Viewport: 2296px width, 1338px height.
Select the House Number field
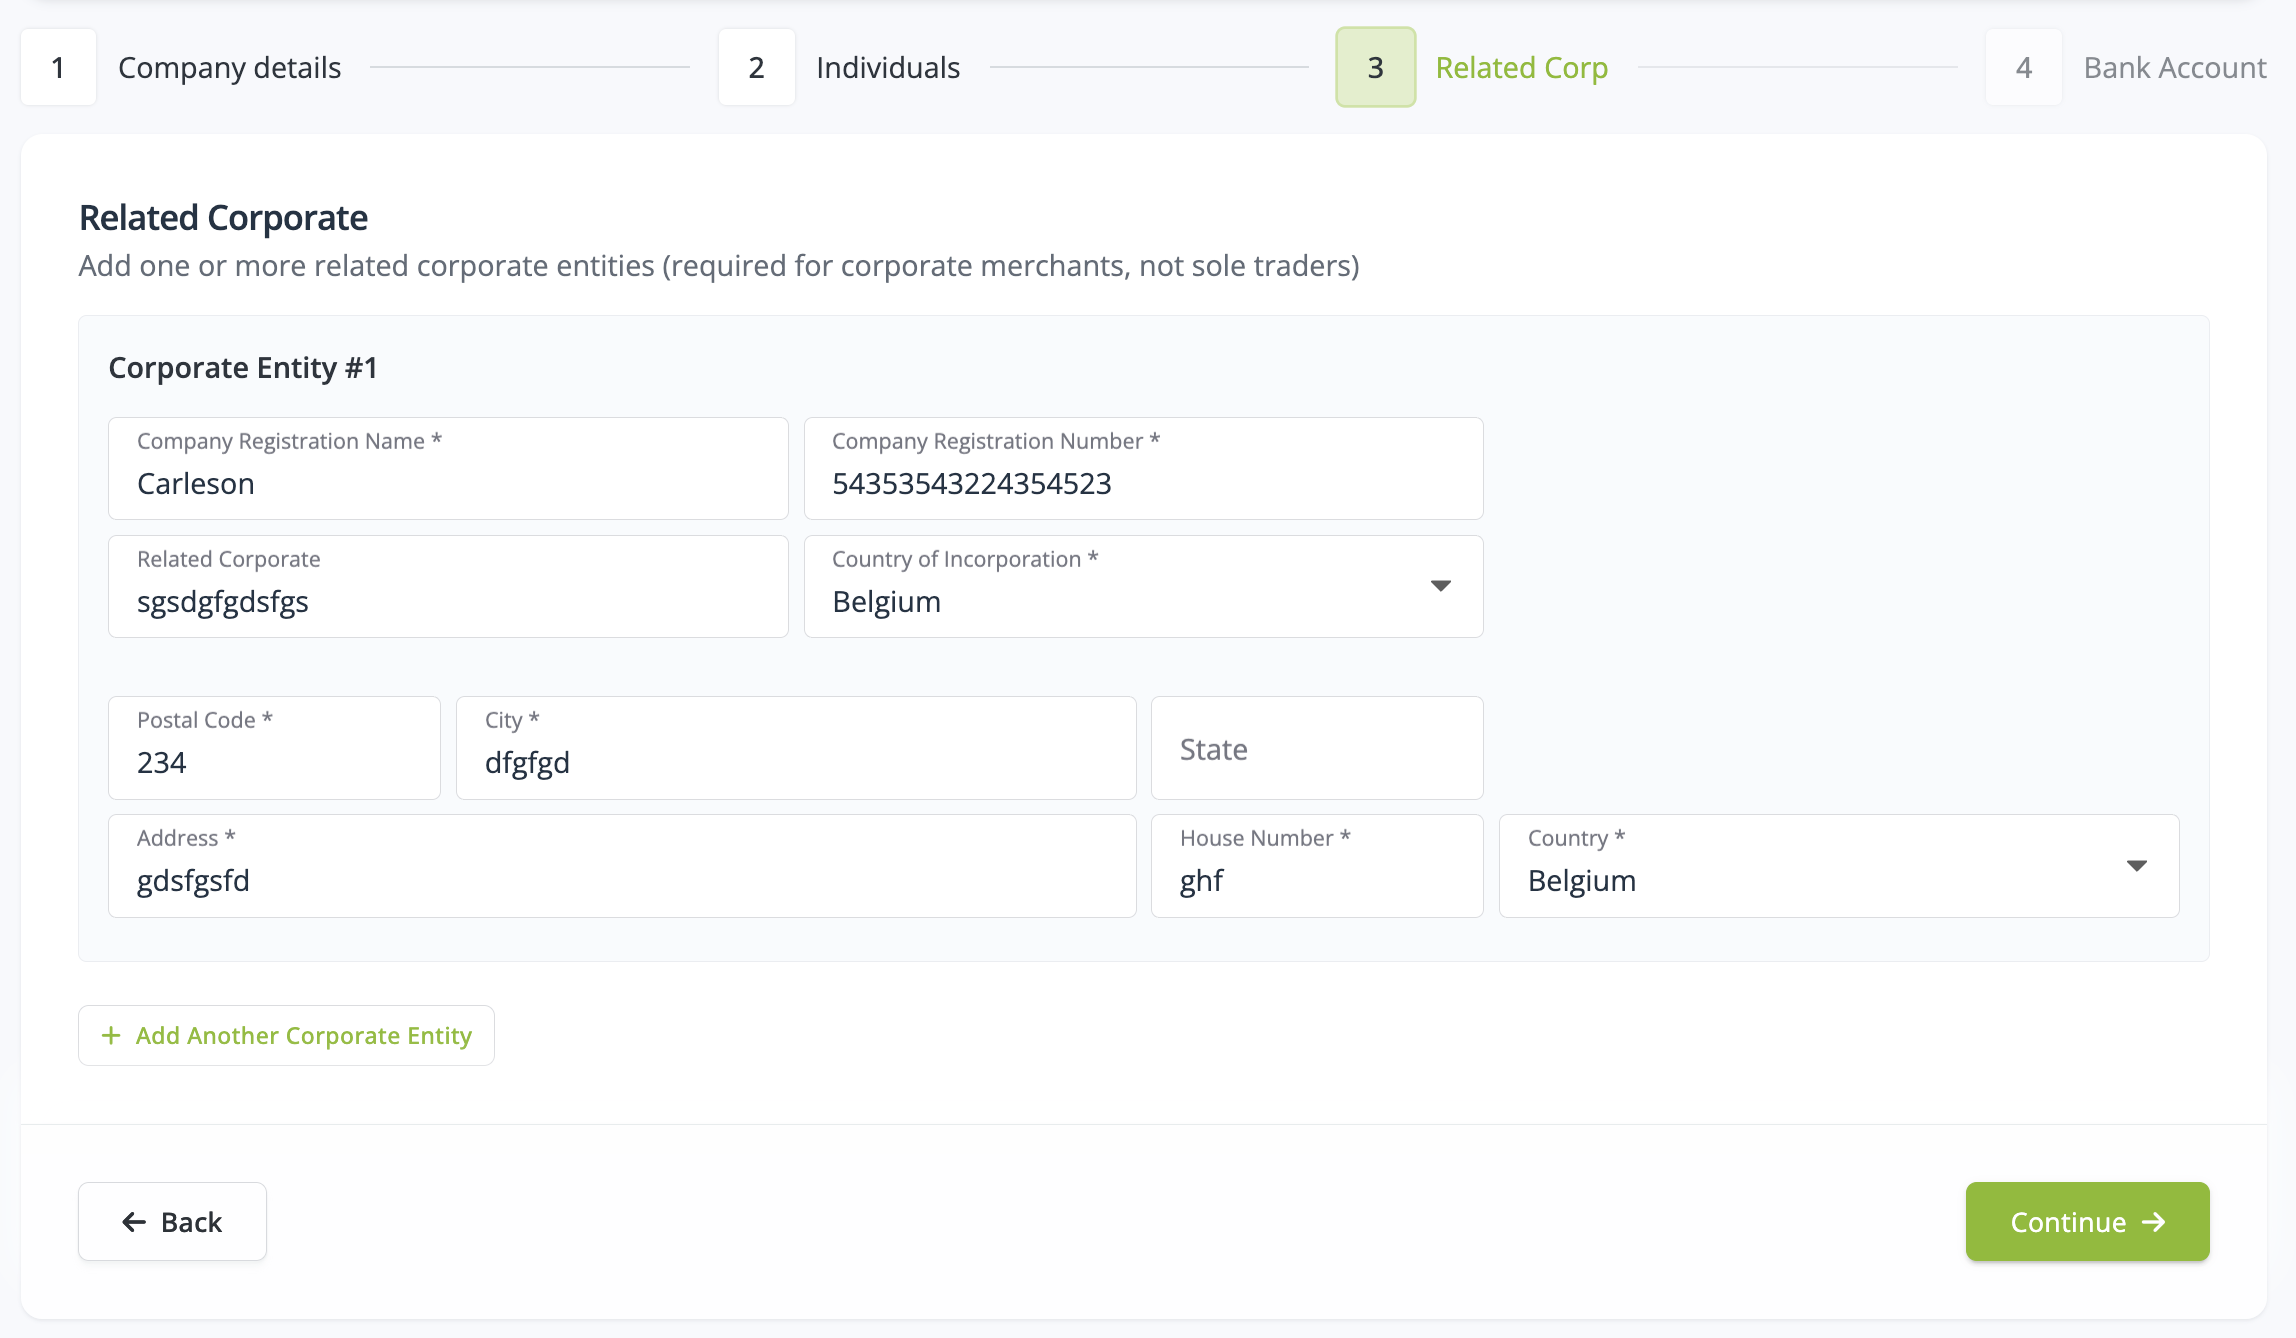1316,865
